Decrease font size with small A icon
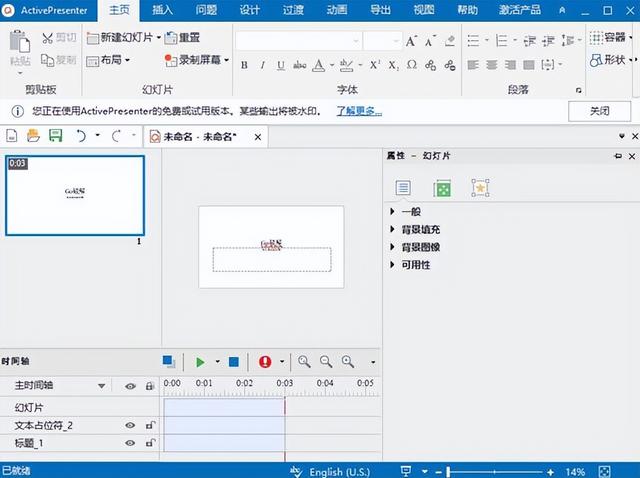The image size is (640, 478). (x=430, y=41)
